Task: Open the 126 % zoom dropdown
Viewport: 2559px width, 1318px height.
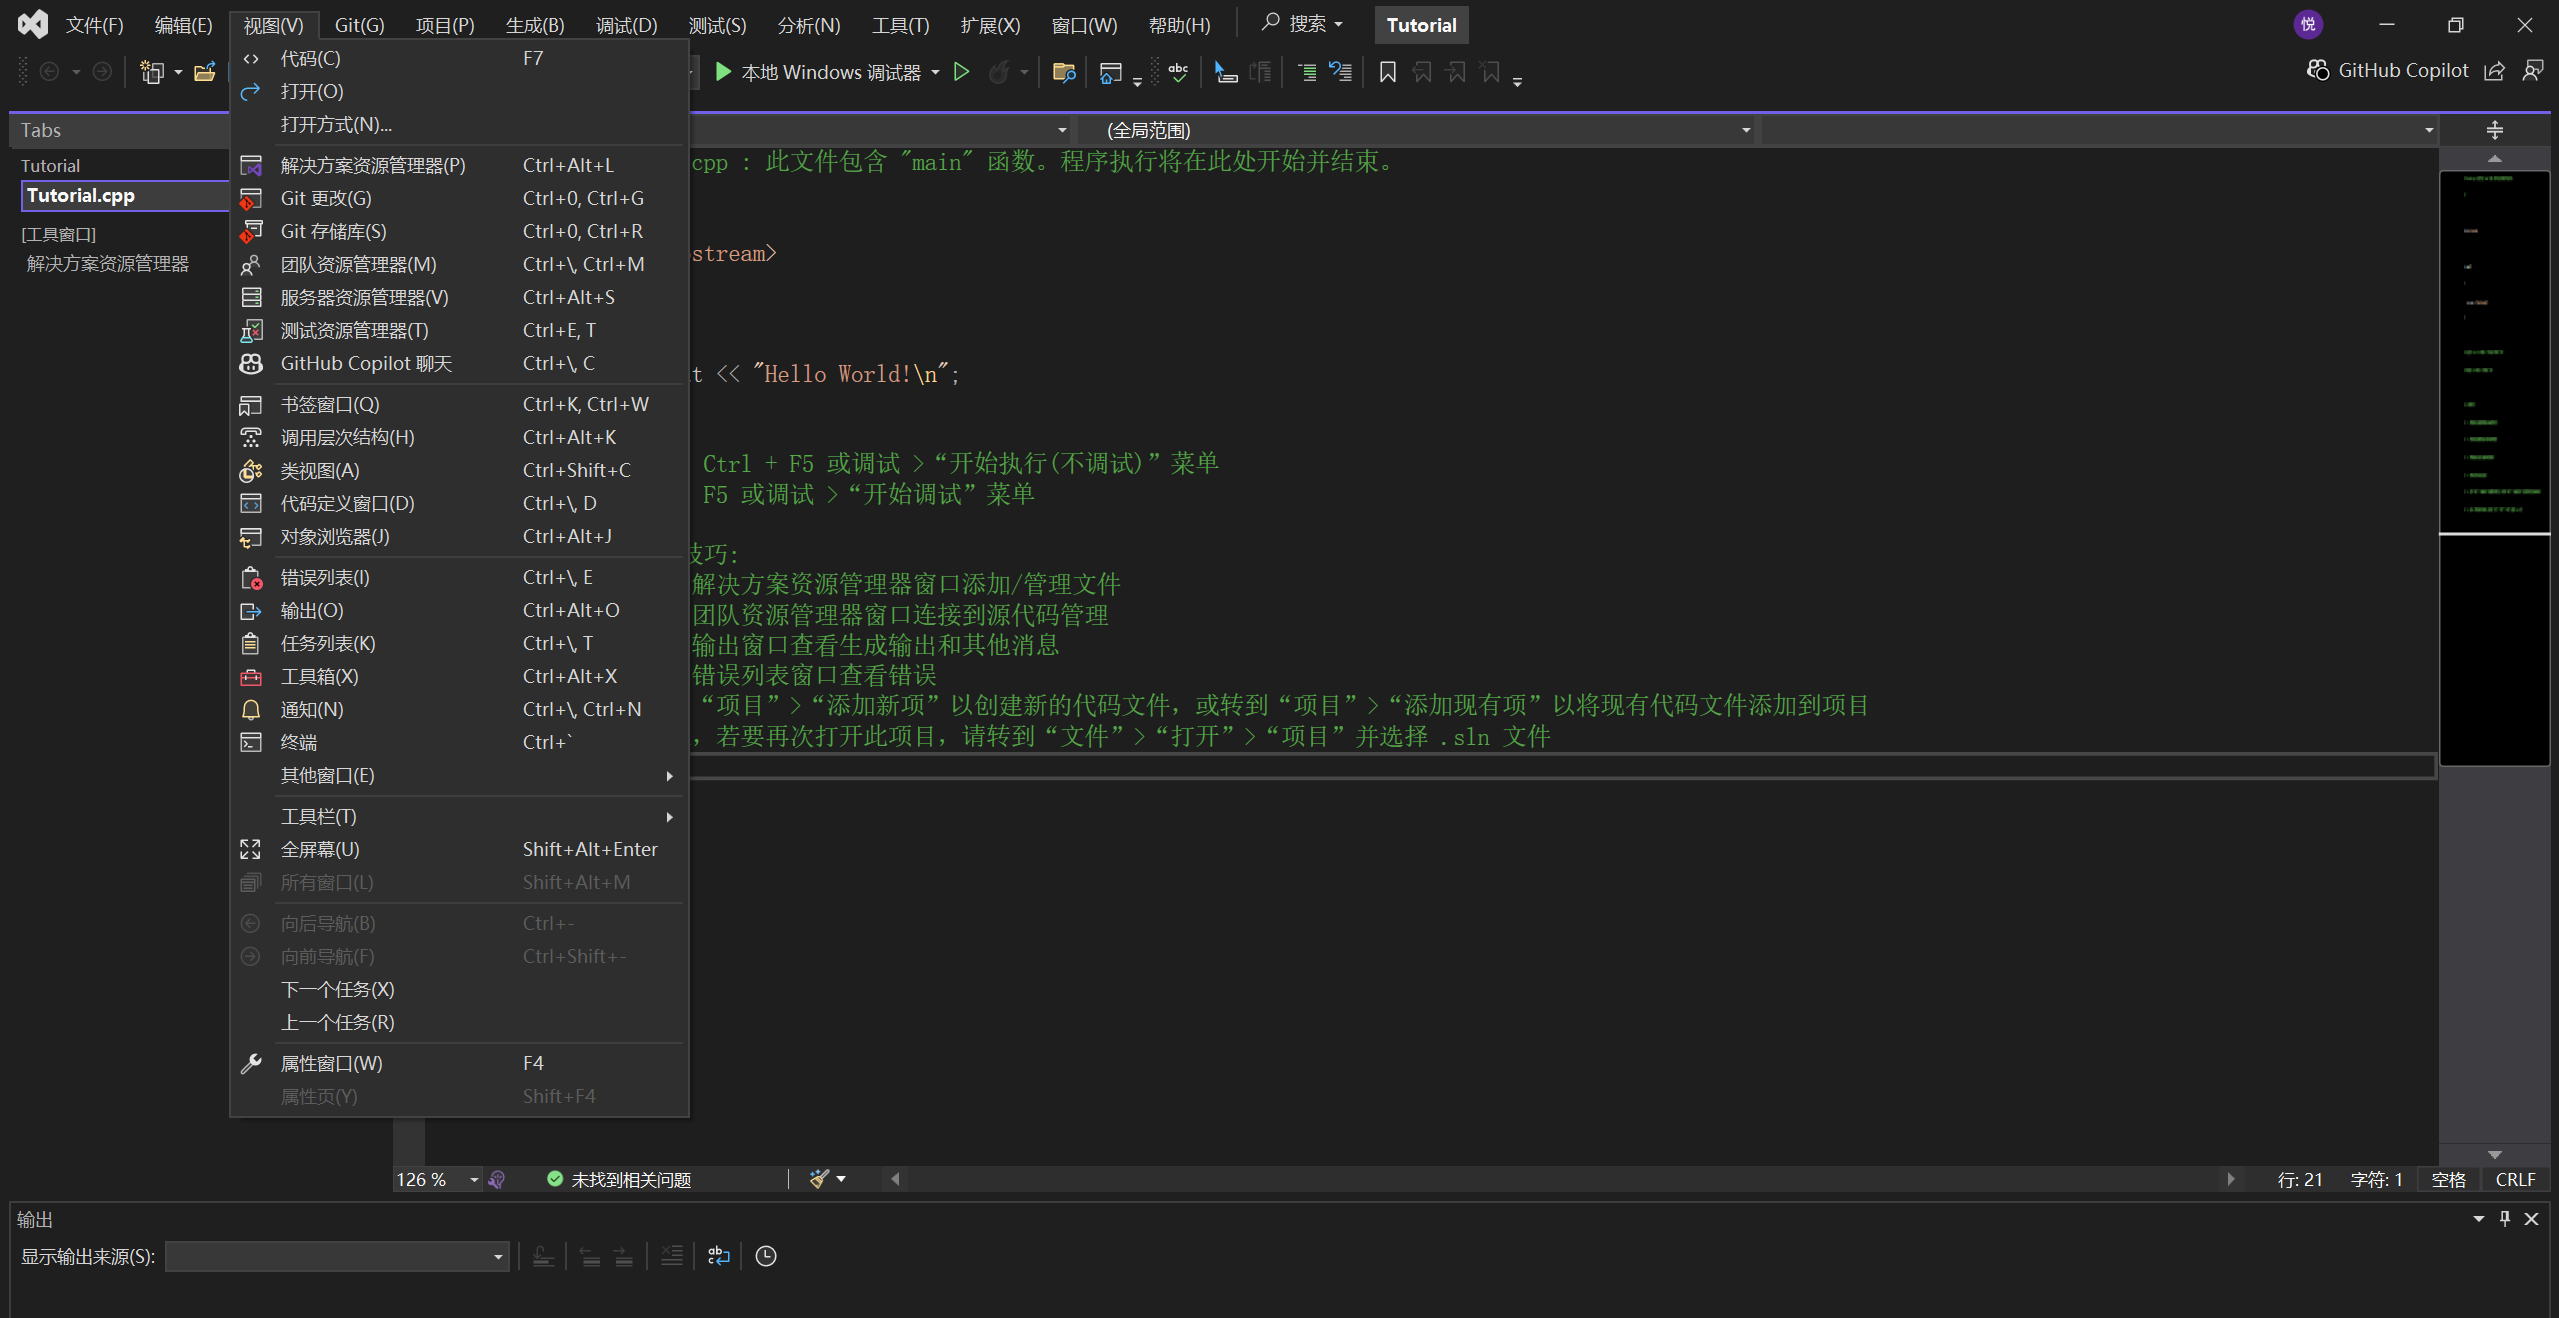Action: coord(474,1180)
